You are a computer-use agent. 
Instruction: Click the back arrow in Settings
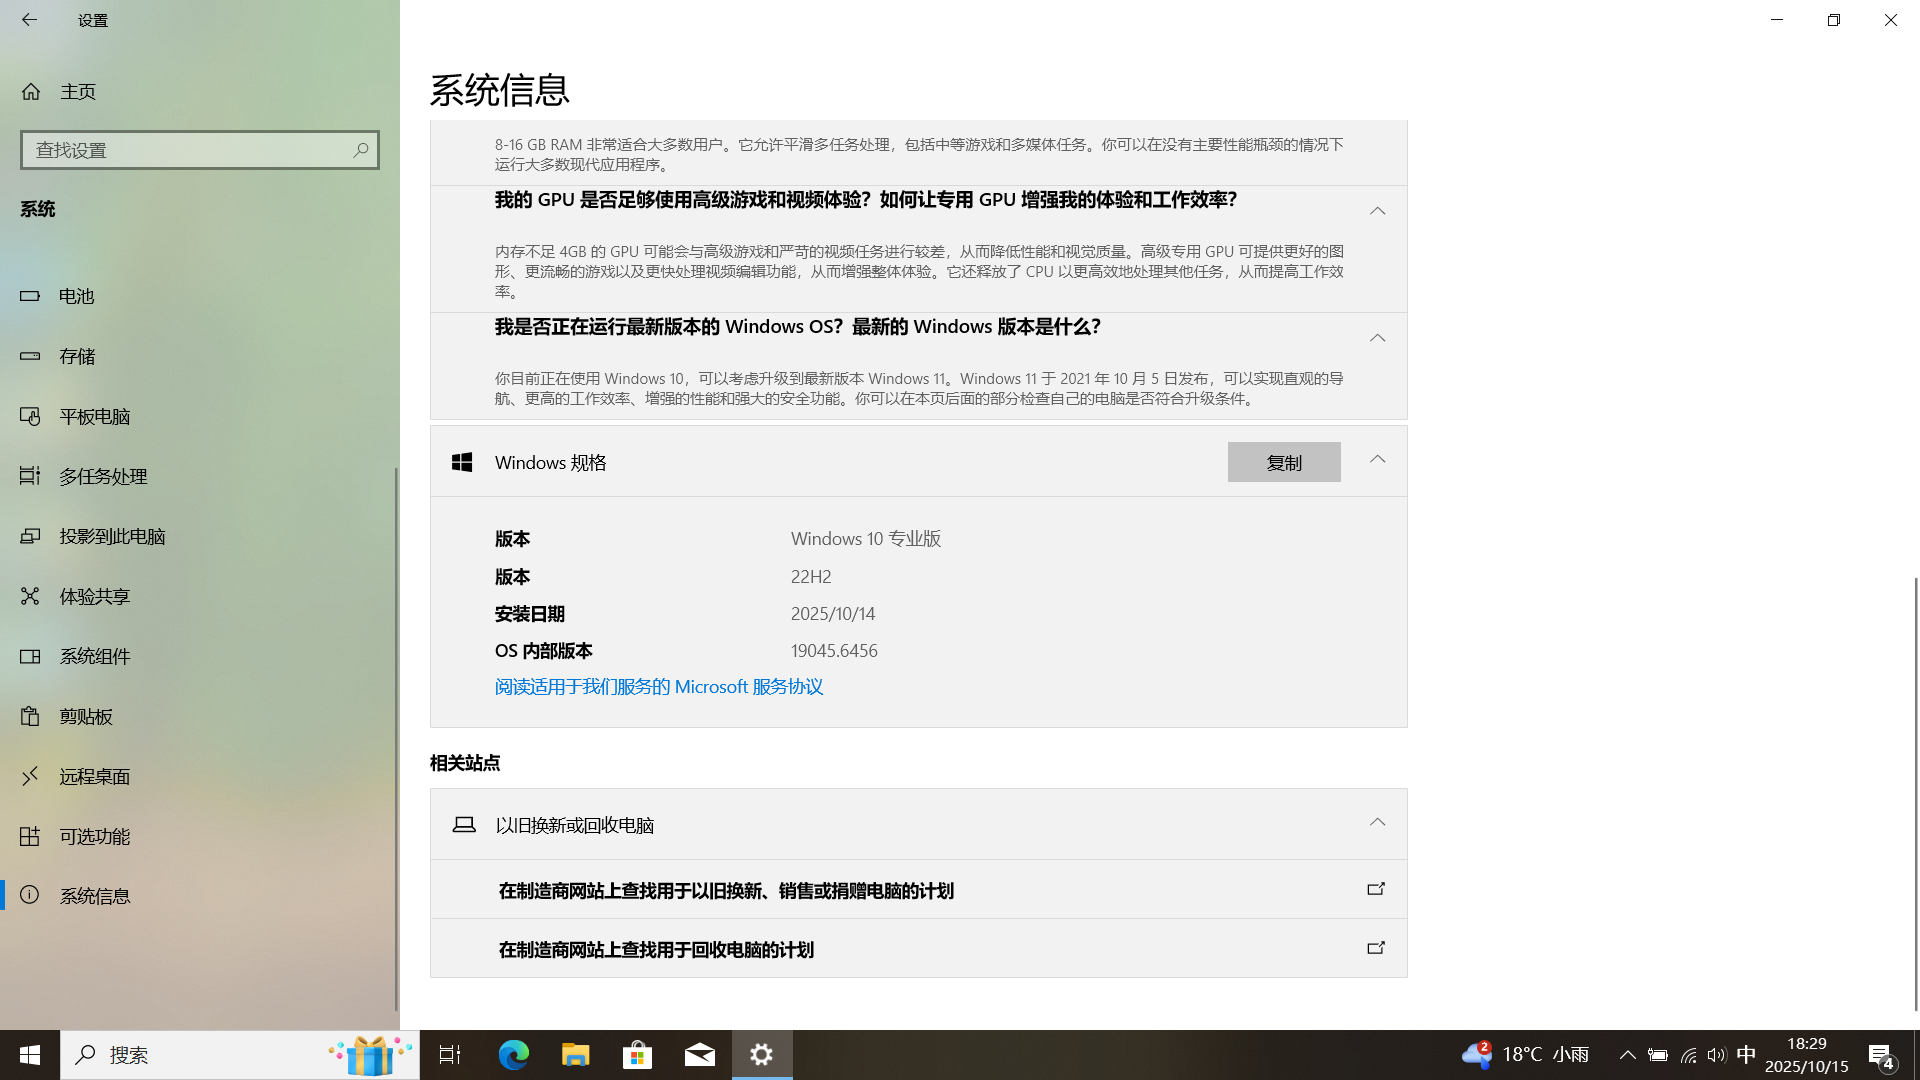(x=29, y=20)
